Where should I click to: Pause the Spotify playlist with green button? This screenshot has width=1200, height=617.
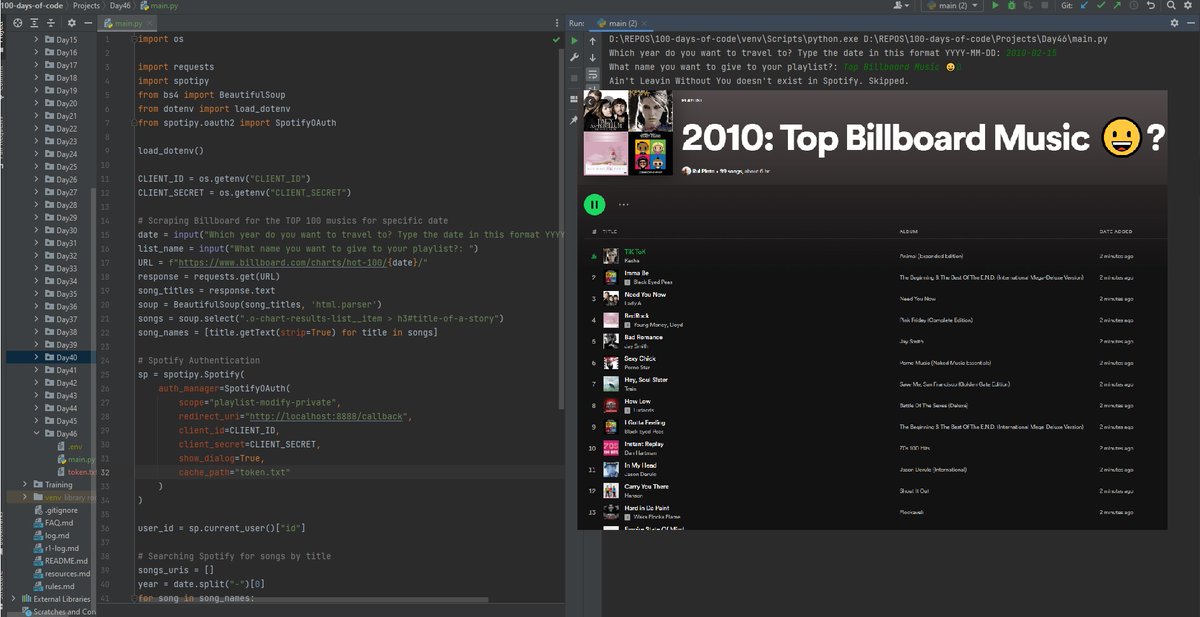(x=595, y=204)
